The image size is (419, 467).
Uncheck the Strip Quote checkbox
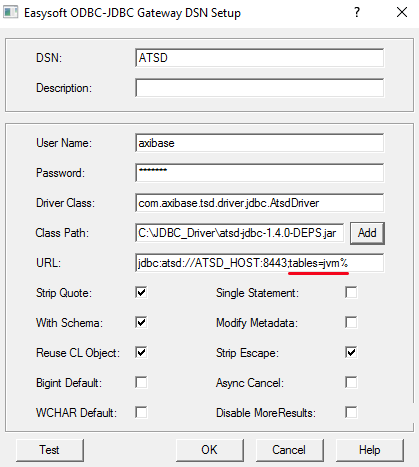tap(141, 293)
